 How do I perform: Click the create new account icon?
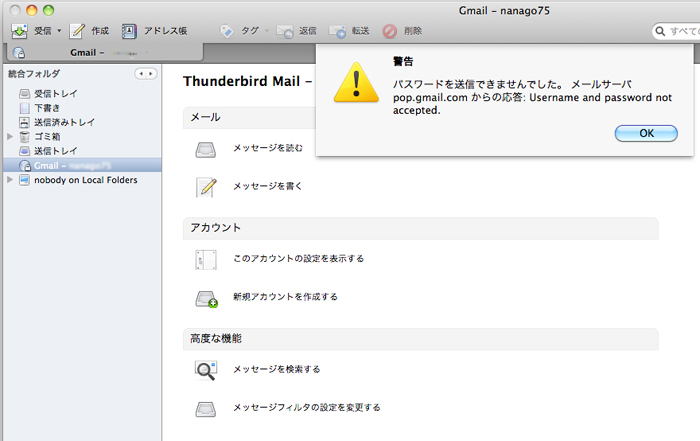(x=206, y=299)
